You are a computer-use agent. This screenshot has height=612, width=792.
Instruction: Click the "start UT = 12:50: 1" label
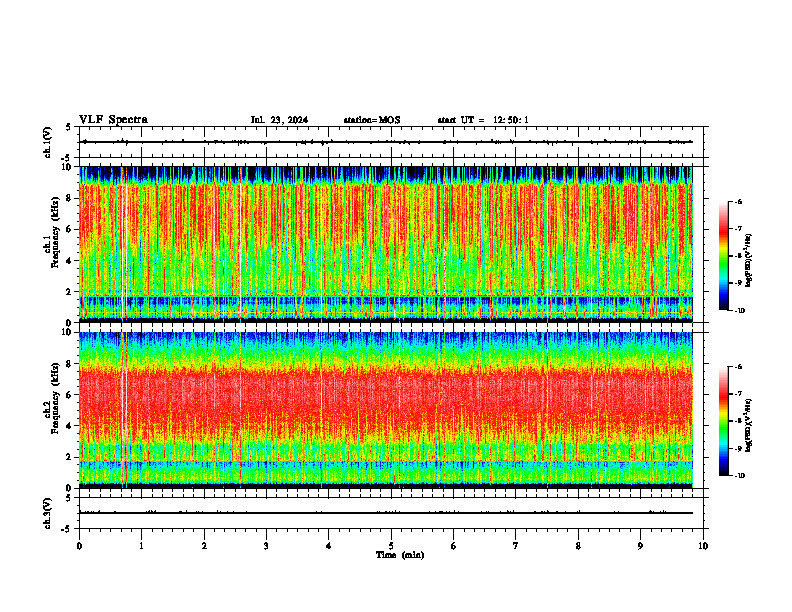tap(483, 120)
